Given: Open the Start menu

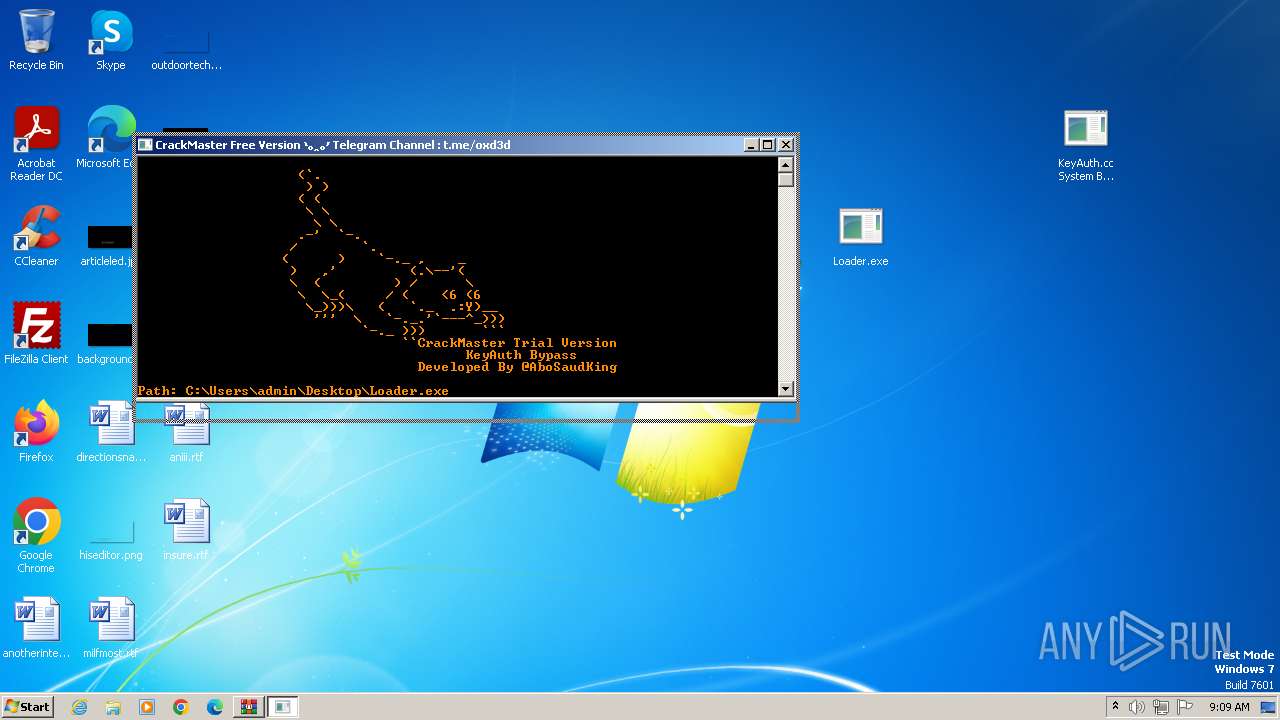Looking at the screenshot, I should point(27,706).
